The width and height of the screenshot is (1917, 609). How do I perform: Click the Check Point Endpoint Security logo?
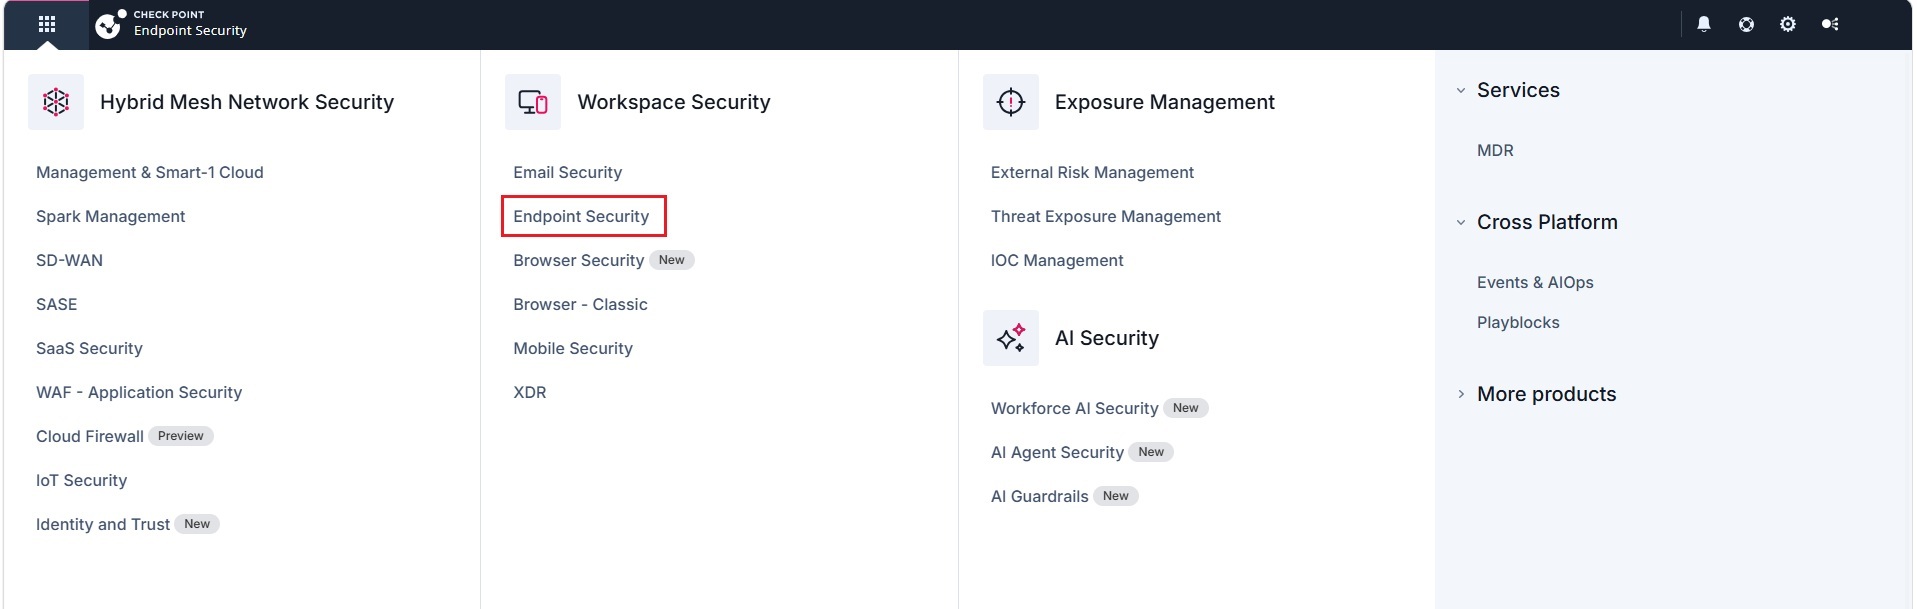pos(171,24)
